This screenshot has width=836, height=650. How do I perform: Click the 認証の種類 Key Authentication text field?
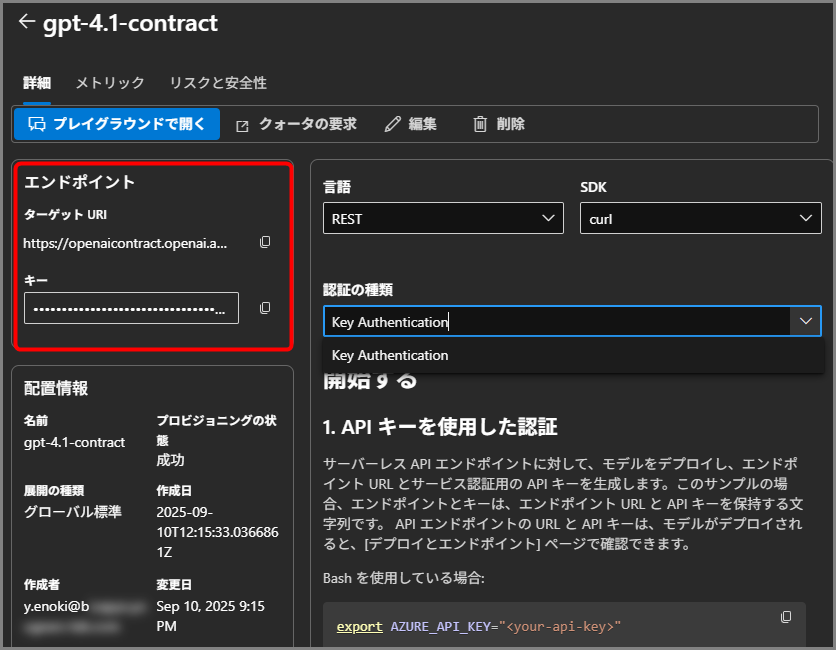coord(556,321)
